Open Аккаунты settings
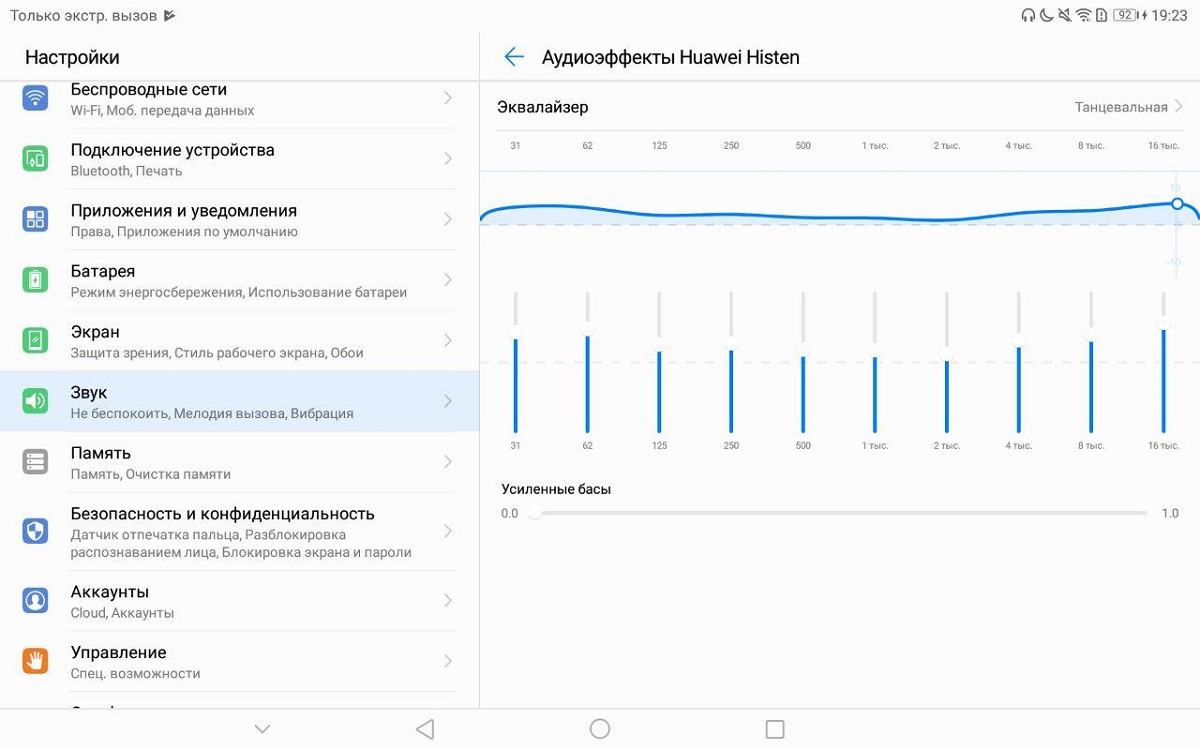Screen dimensions: 1200x750 [x=240, y=600]
